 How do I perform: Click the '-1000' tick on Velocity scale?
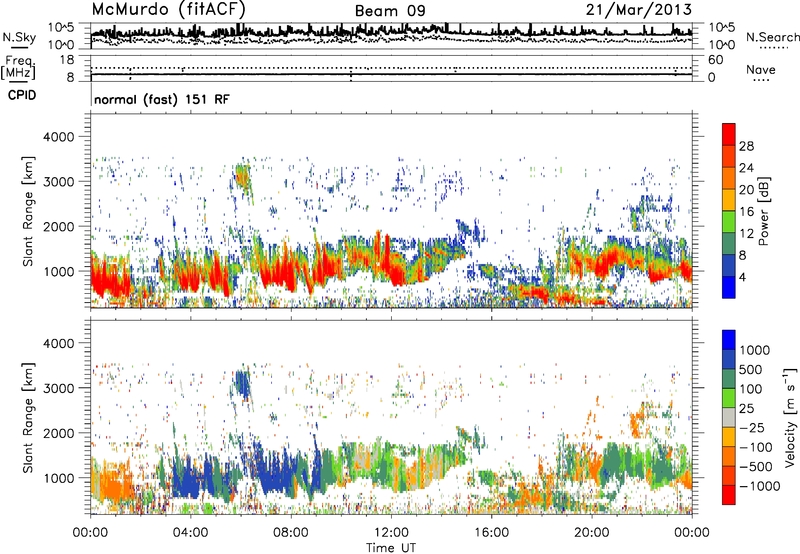759,486
